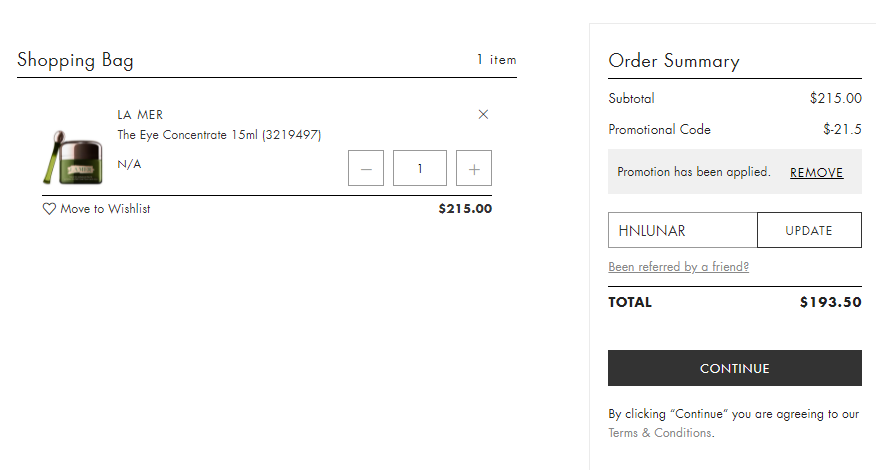Remove the applied promotion code
The height and width of the screenshot is (470, 876).
click(816, 172)
